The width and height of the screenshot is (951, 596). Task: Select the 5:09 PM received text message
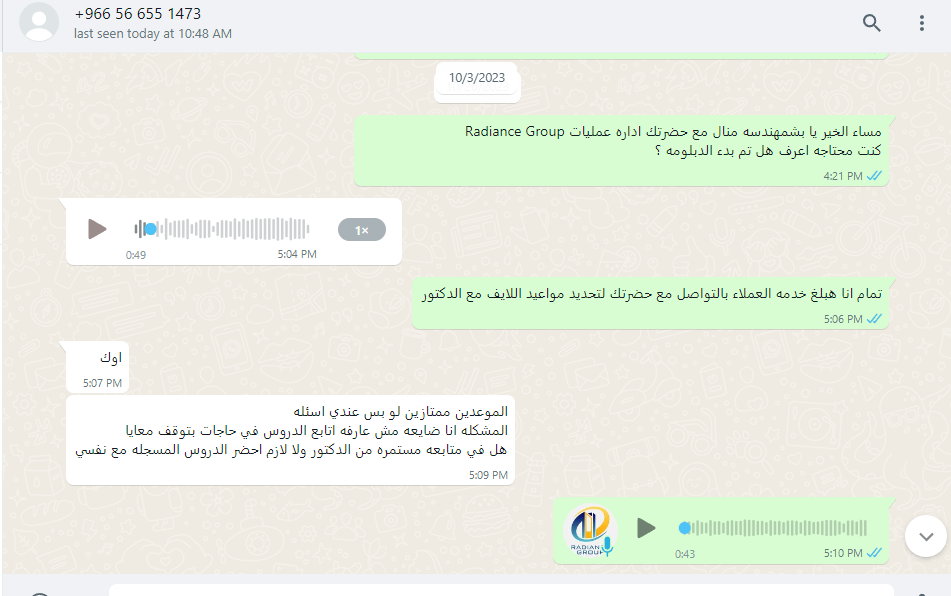tap(291, 440)
